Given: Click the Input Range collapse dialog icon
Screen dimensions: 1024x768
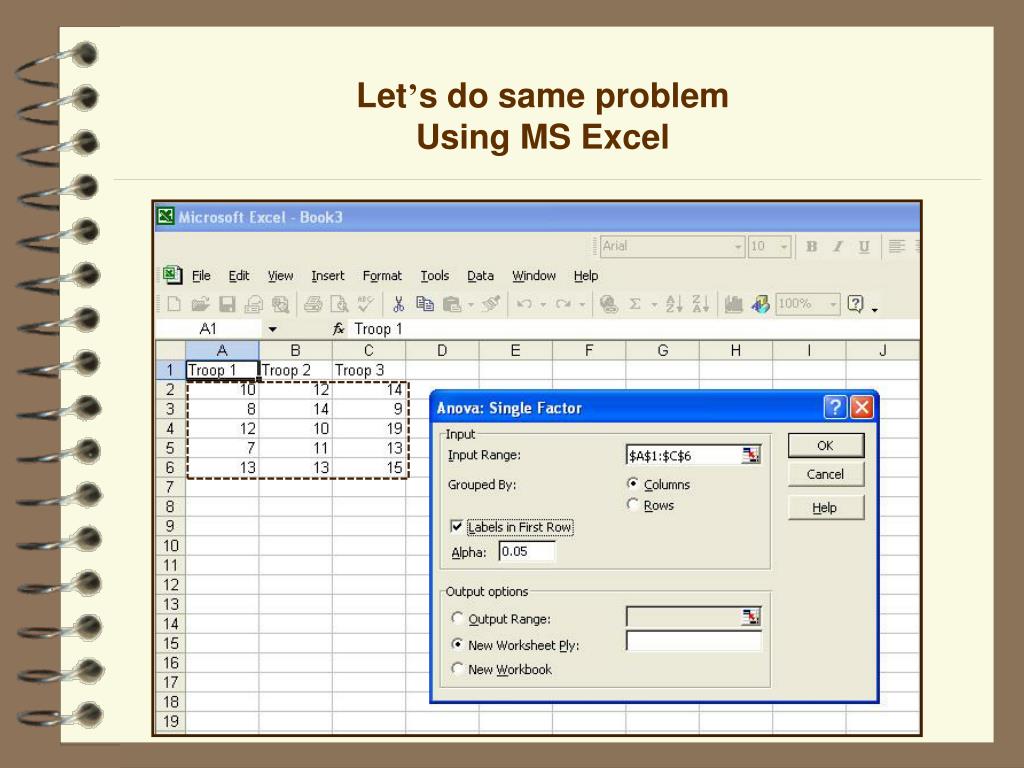Looking at the screenshot, I should [751, 455].
